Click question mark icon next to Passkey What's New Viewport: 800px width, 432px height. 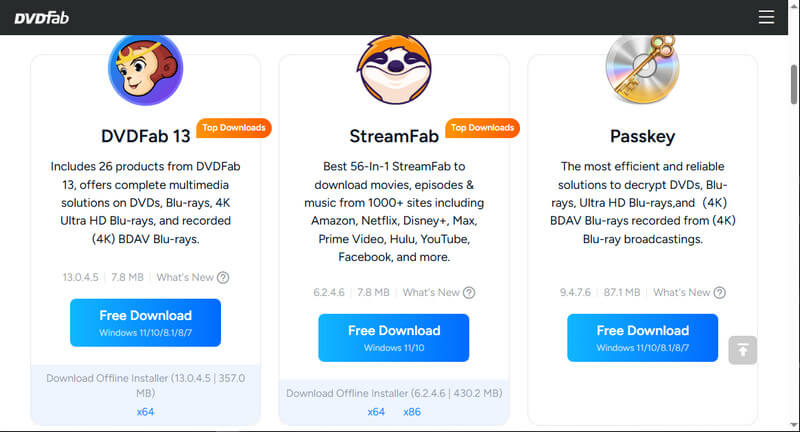(719, 293)
